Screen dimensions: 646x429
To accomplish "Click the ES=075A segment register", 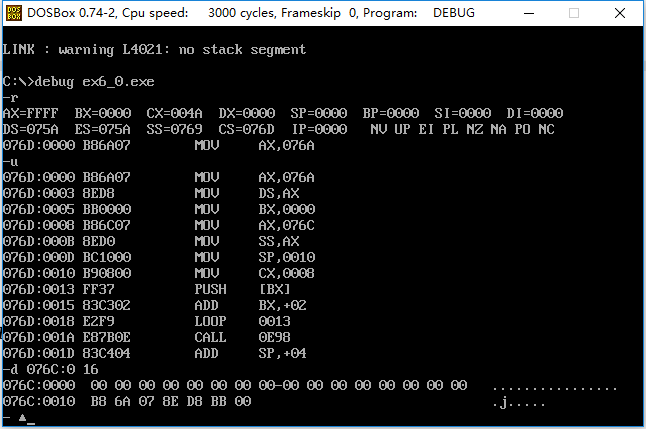I will (103, 129).
